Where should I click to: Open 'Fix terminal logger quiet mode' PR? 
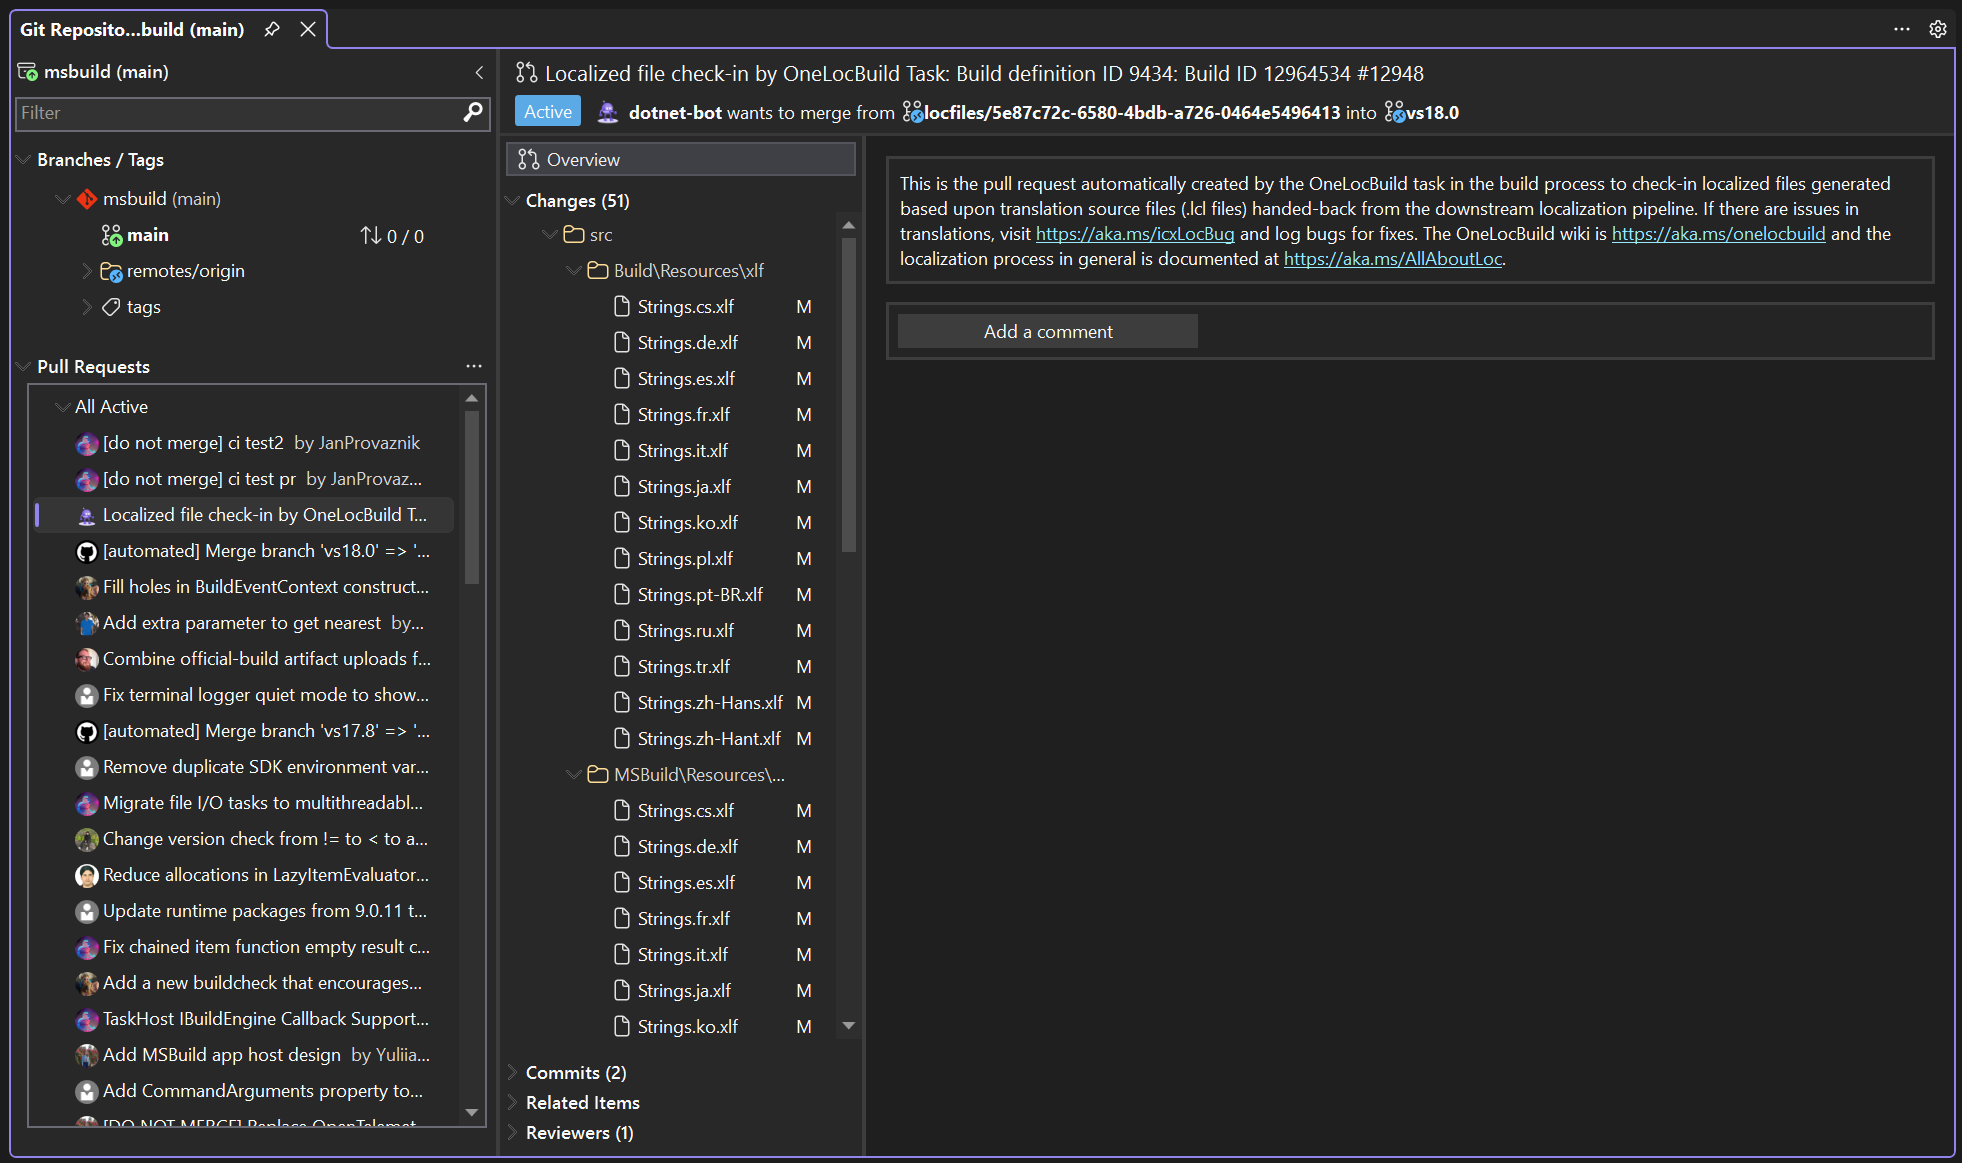coord(266,695)
